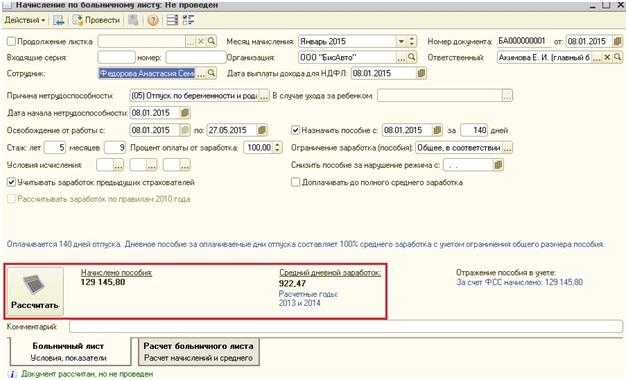Open the Начислено пособия link
The height and width of the screenshot is (380, 628).
[116, 273]
